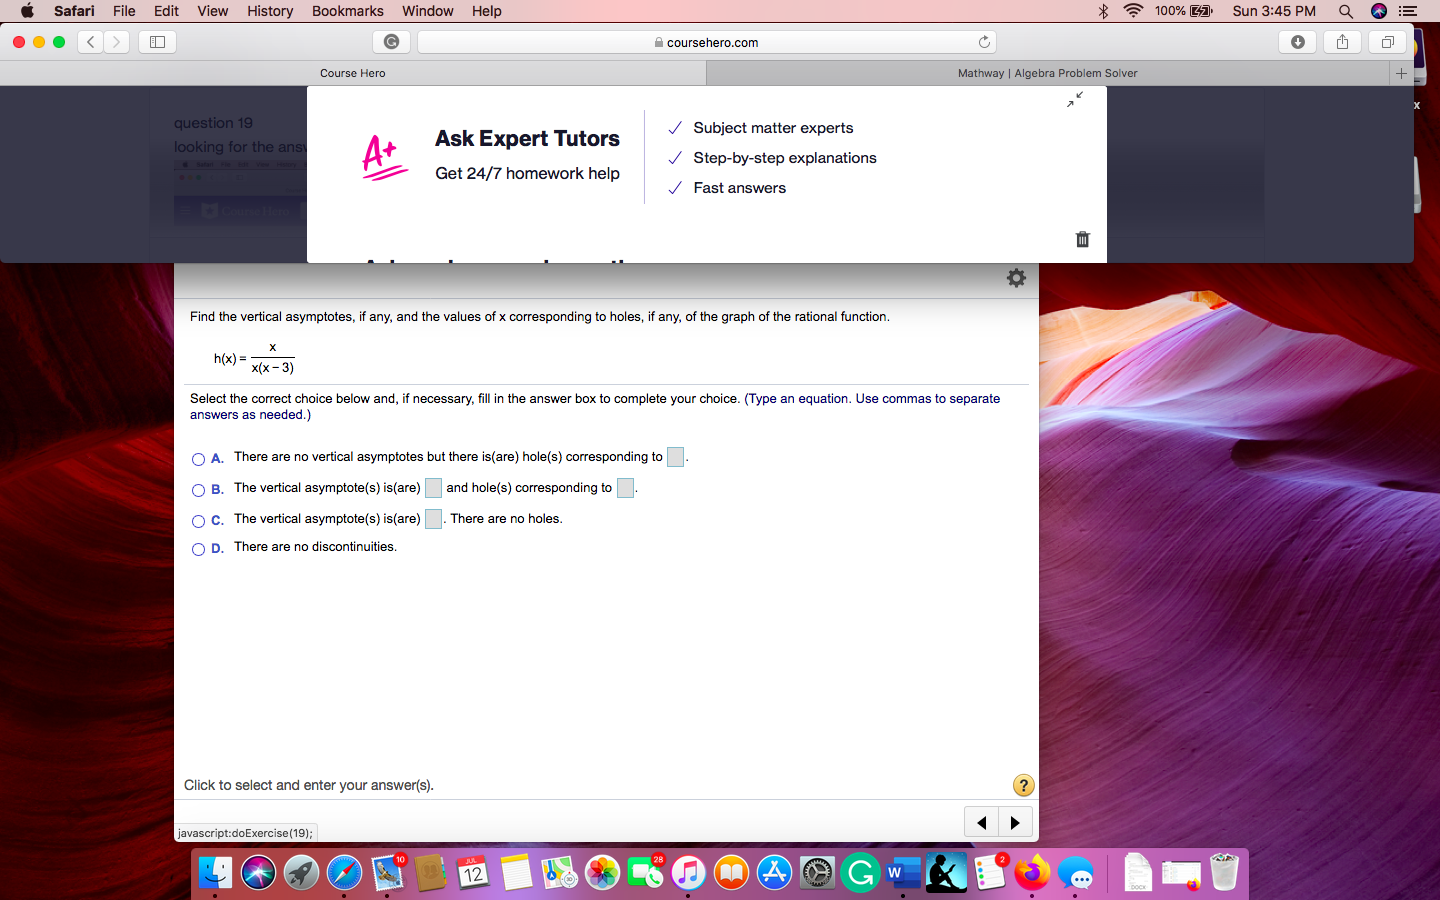The height and width of the screenshot is (900, 1440).
Task: Select answer choice B radio button
Action: [198, 490]
